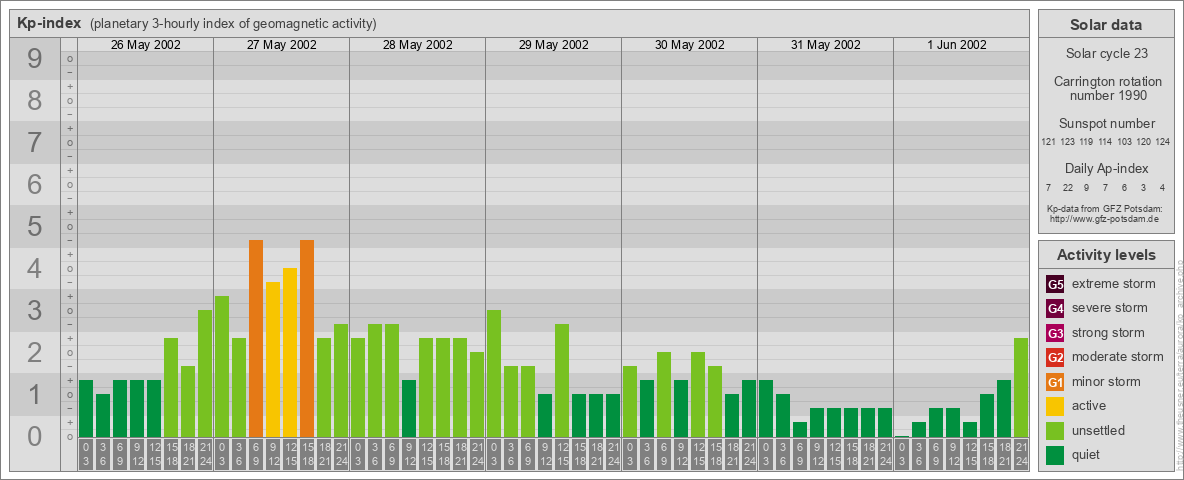Select the yellow active level swatch

[1055, 406]
